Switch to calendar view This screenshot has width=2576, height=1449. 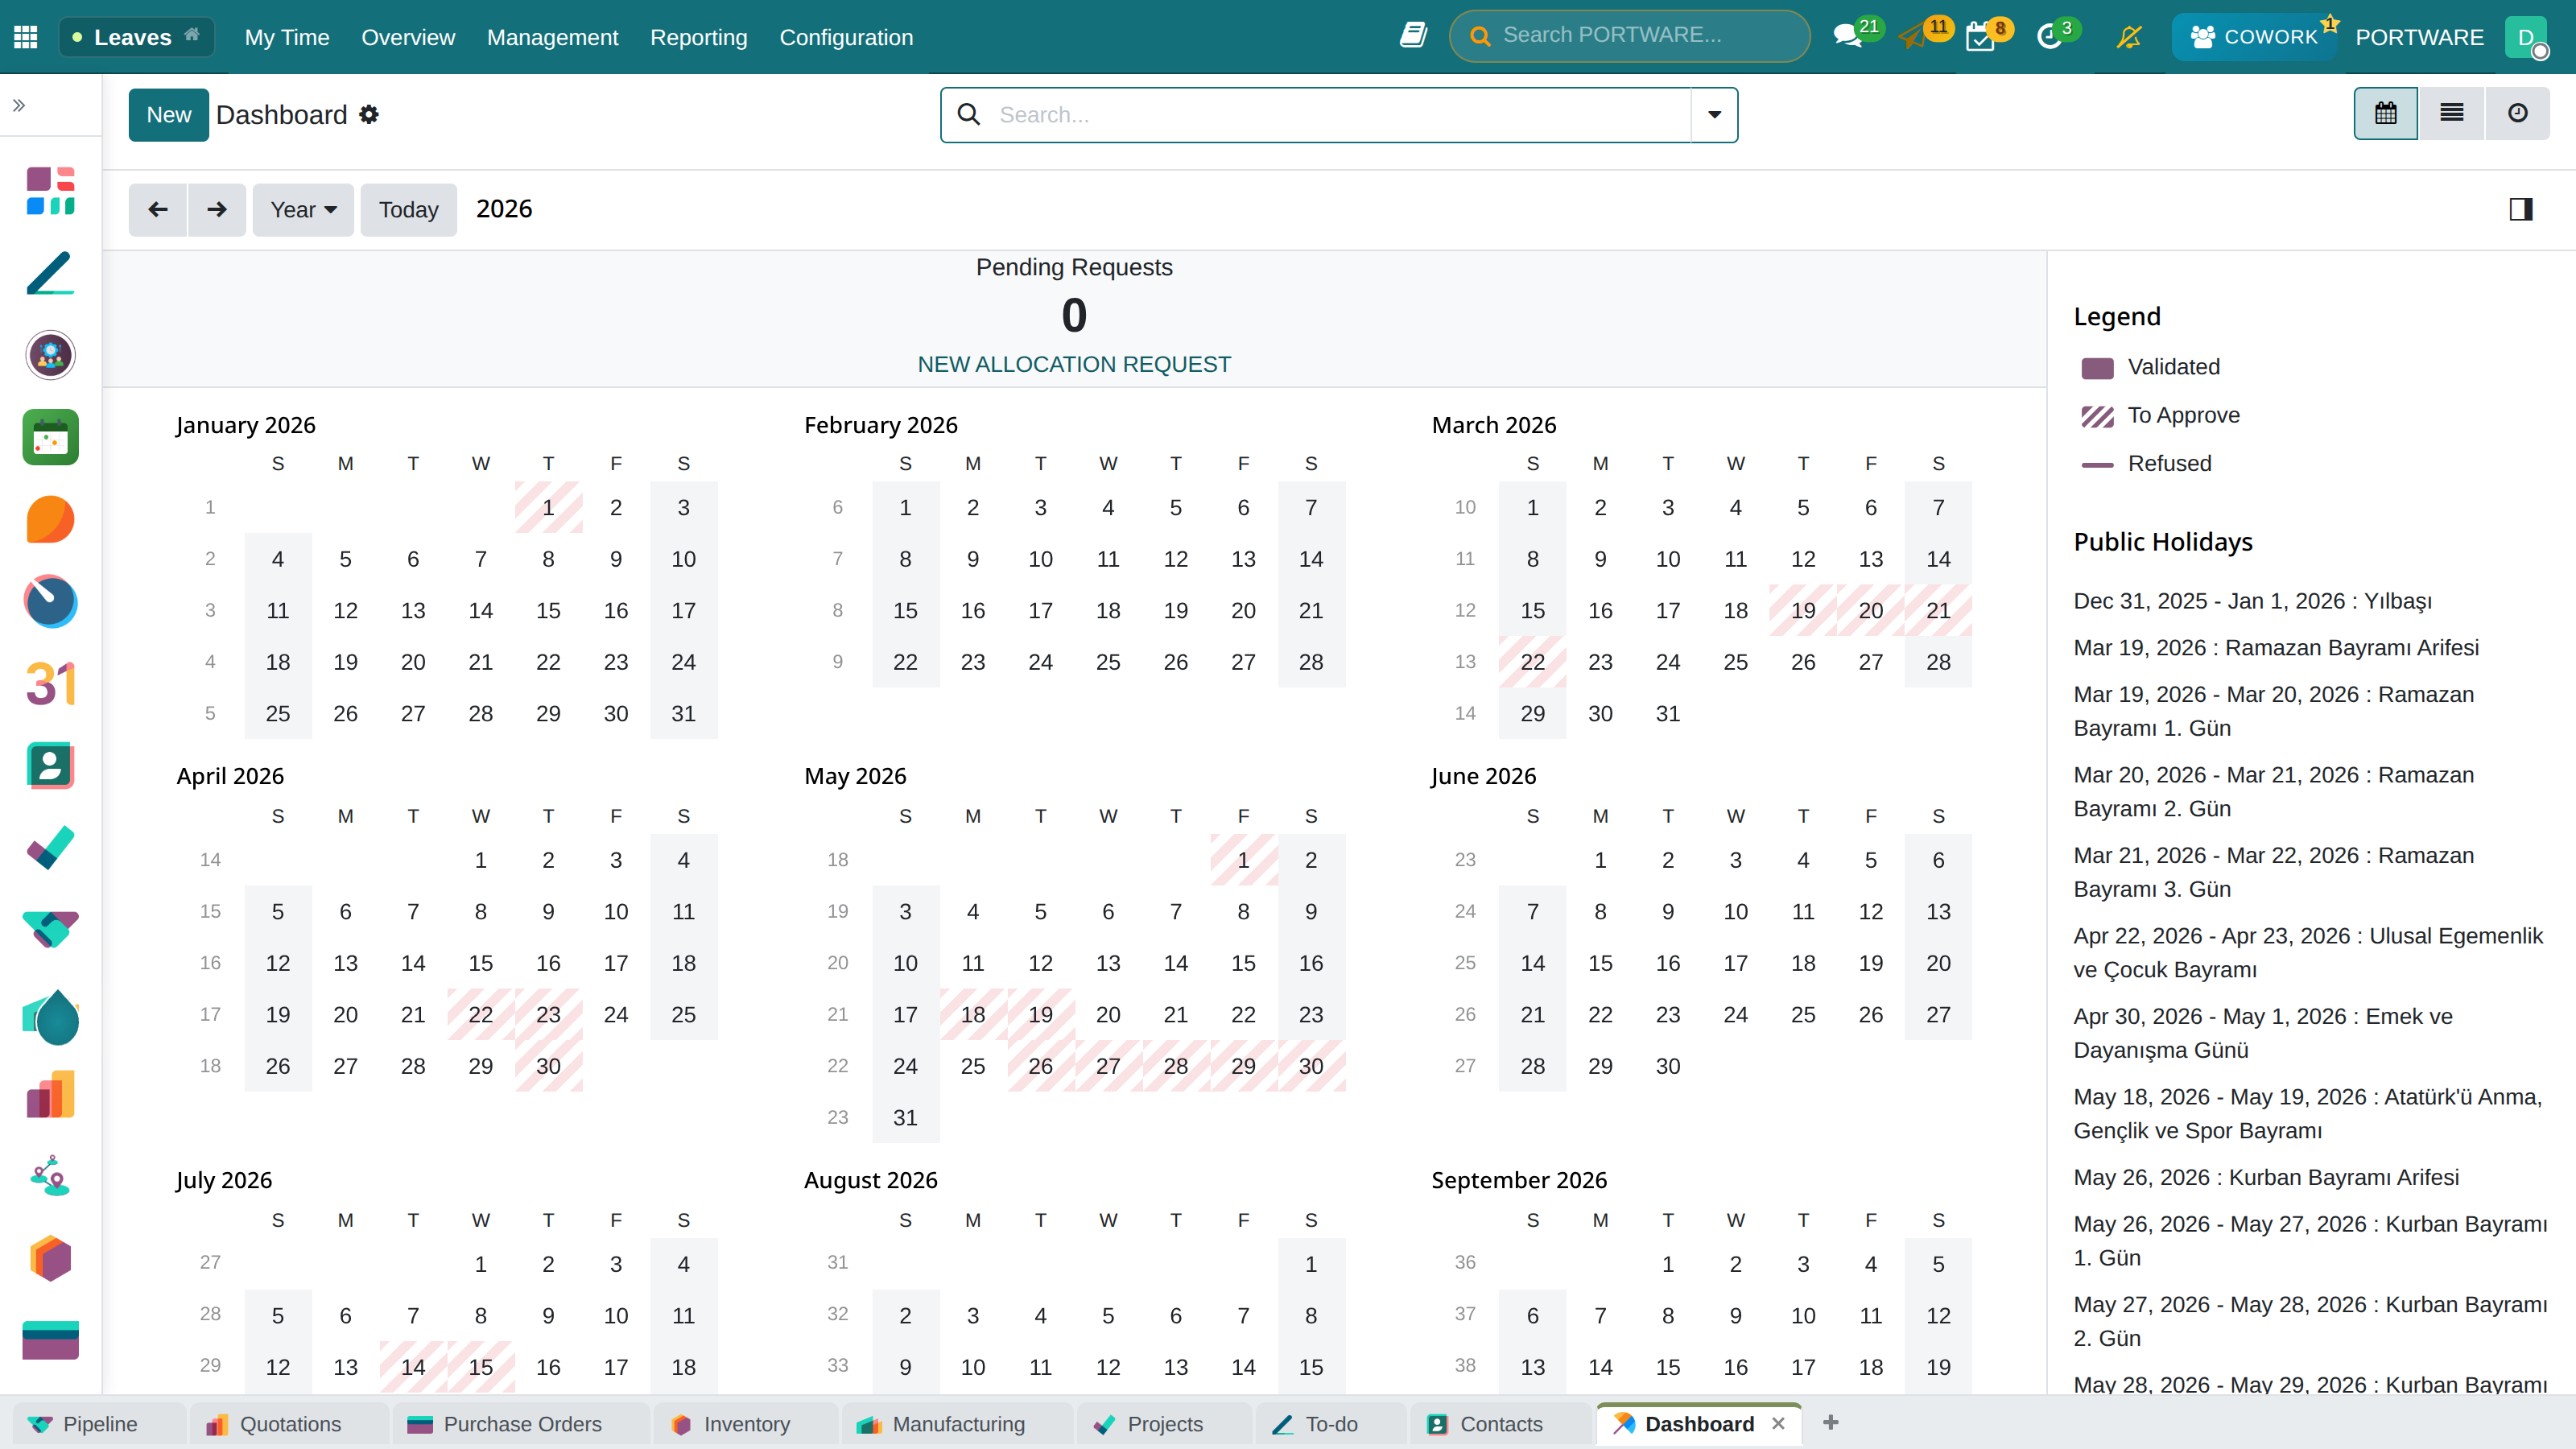(2386, 114)
